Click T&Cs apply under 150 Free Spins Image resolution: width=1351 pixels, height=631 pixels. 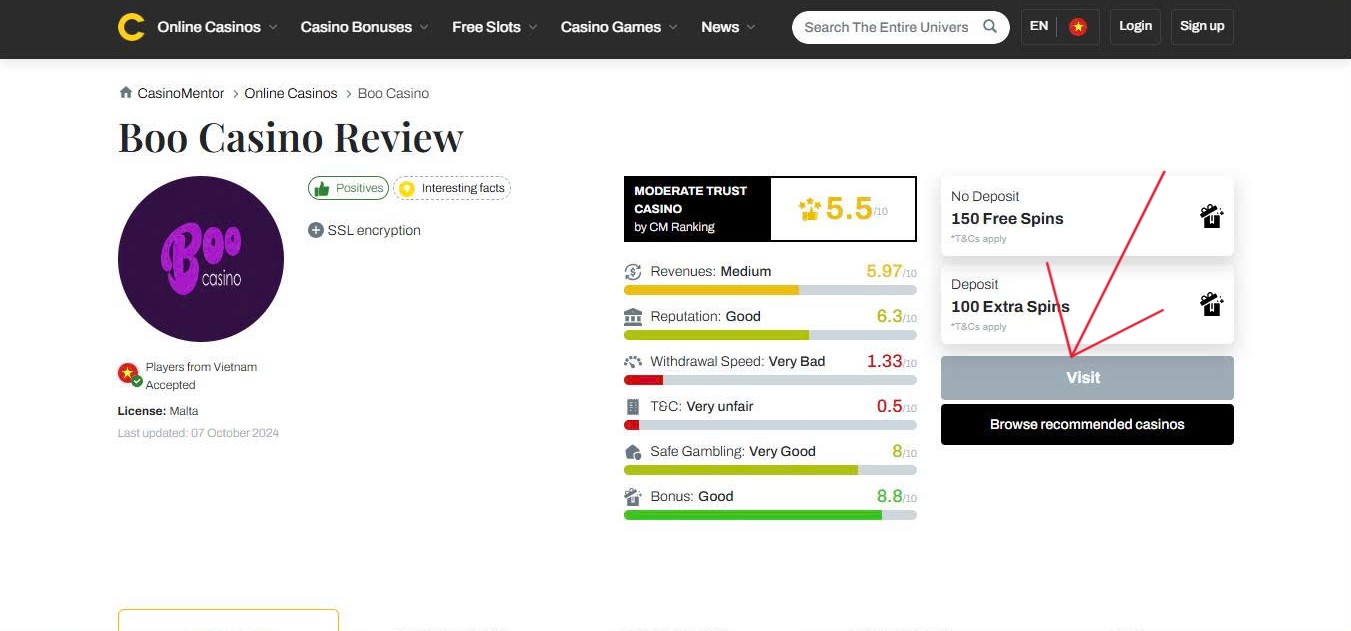[x=979, y=239]
